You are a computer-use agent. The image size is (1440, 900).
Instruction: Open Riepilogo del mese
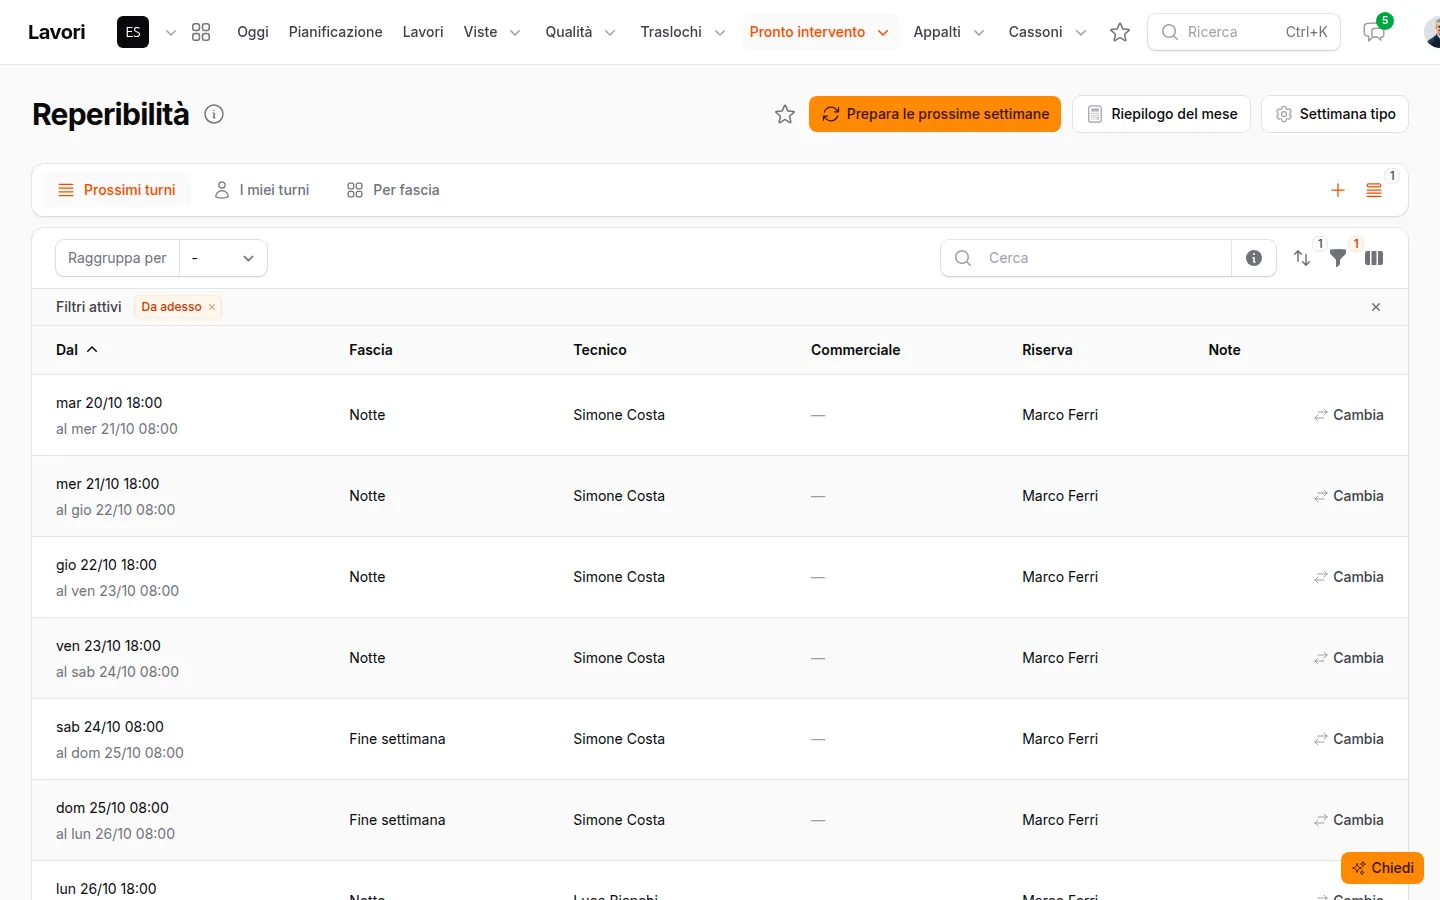click(1162, 114)
